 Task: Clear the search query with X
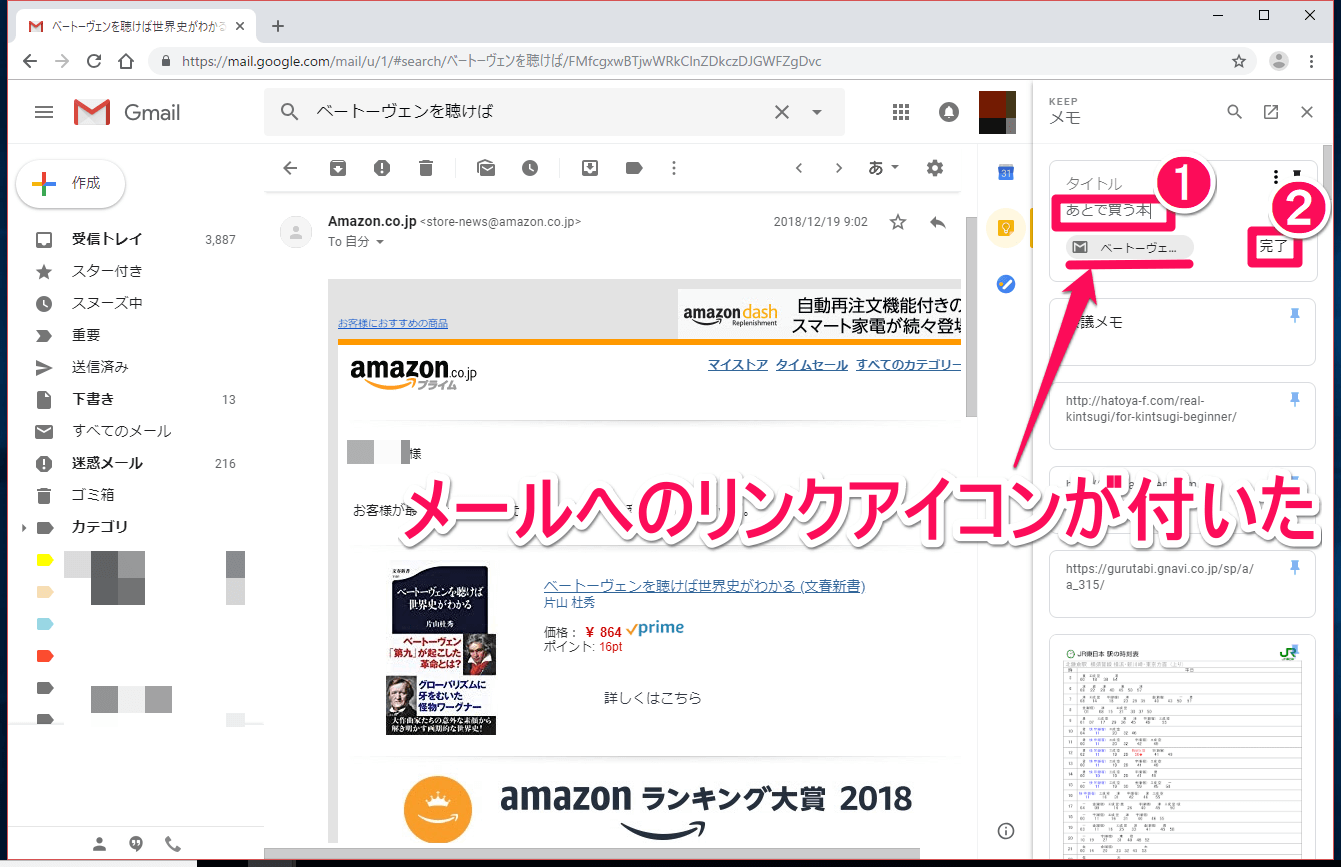(x=782, y=112)
